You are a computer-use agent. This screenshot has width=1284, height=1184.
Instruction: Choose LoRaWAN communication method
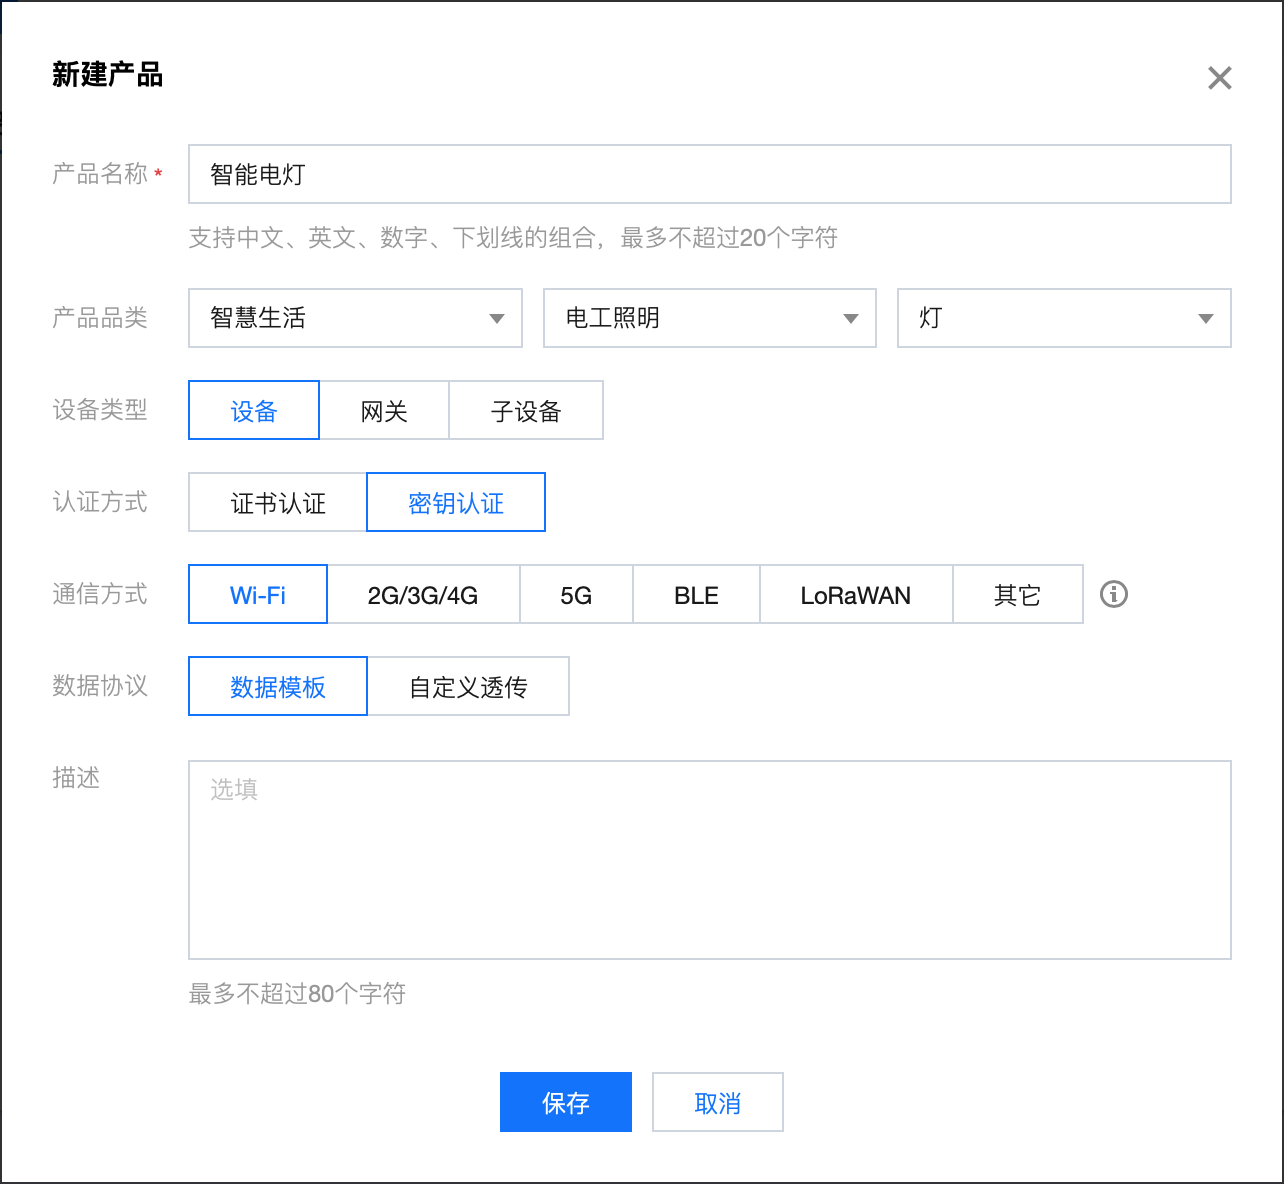tap(856, 594)
